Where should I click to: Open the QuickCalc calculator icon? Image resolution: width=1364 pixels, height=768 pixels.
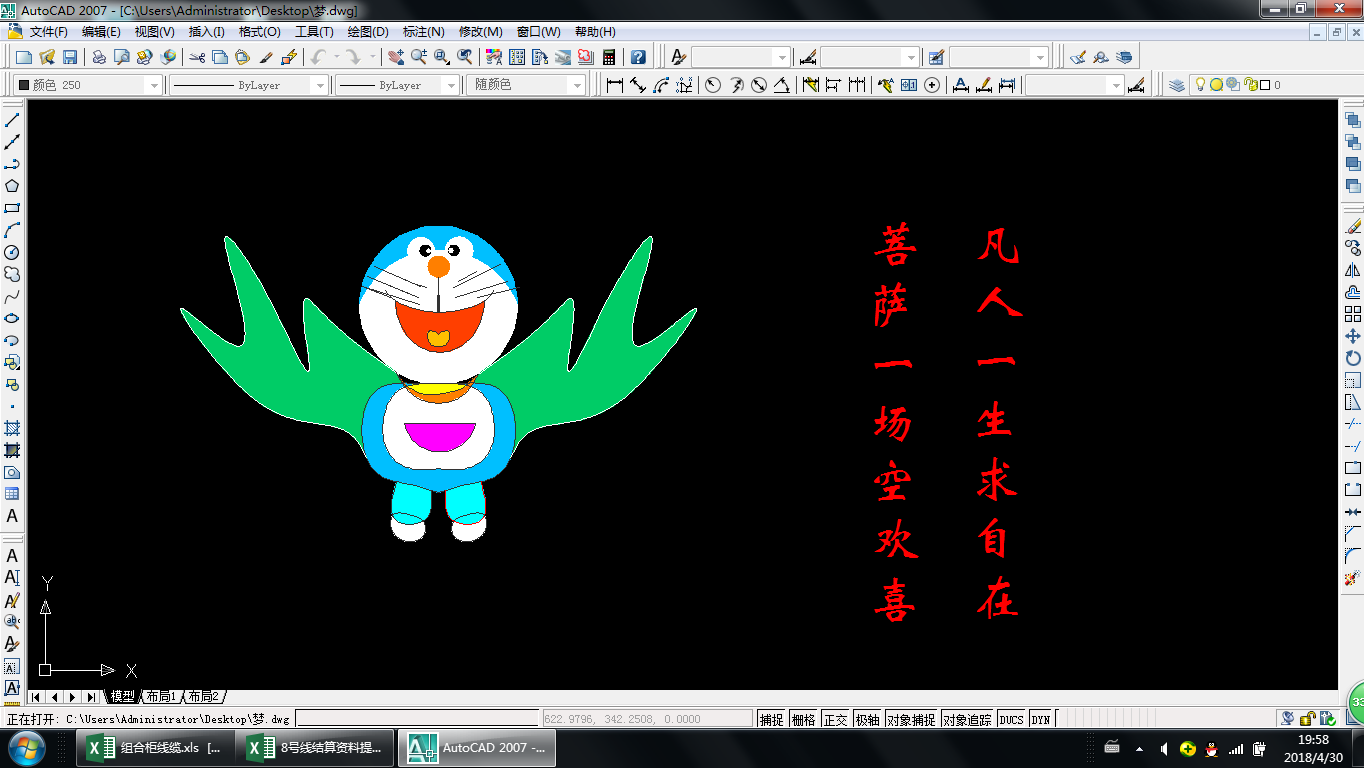pyautogui.click(x=609, y=57)
